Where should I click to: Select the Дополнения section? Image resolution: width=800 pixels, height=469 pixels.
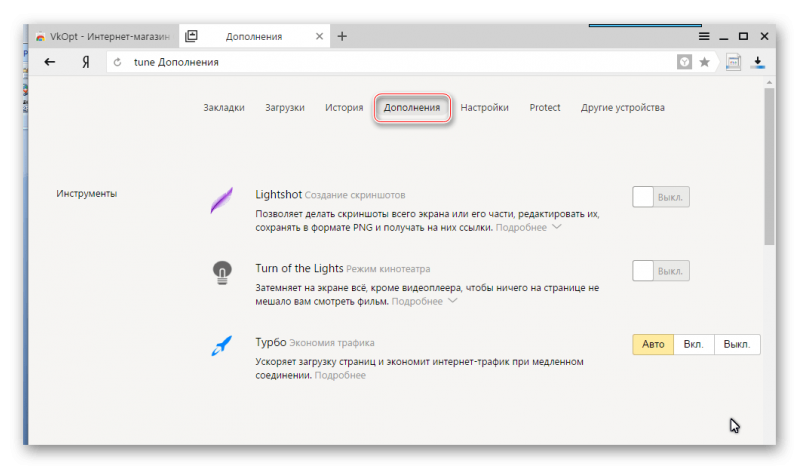[412, 108]
